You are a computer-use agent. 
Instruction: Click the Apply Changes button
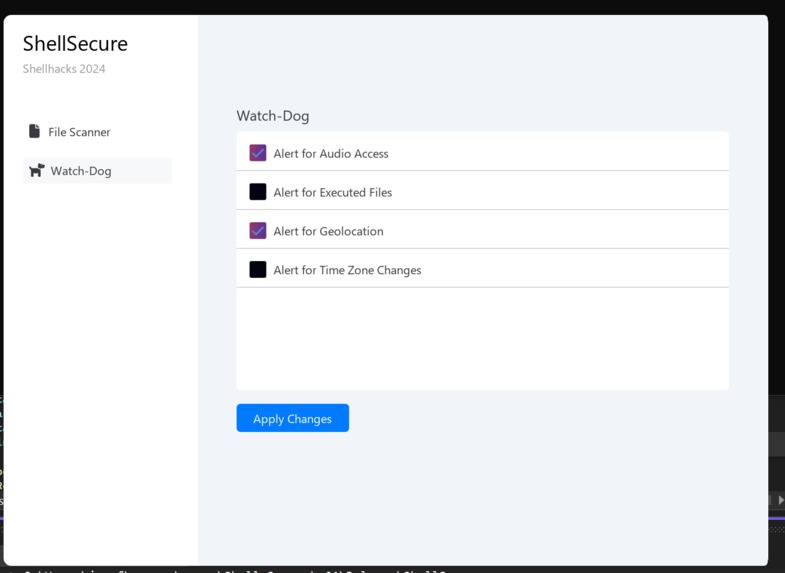pyautogui.click(x=292, y=418)
